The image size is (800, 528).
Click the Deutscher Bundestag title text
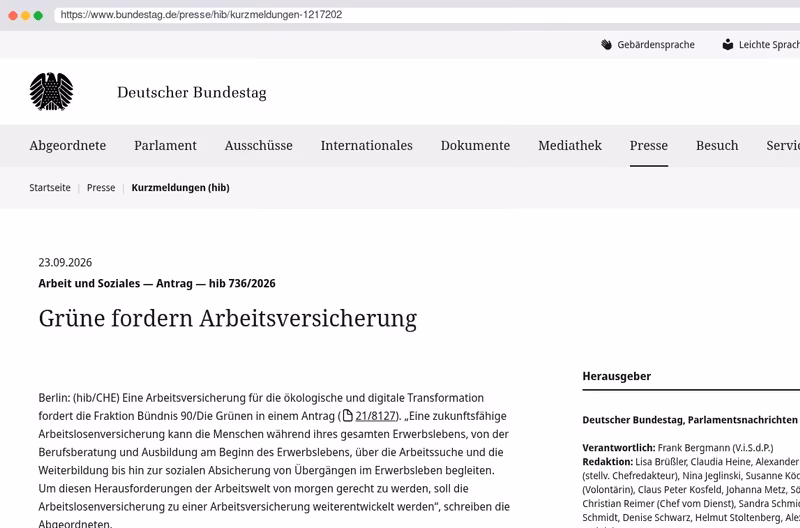192,92
